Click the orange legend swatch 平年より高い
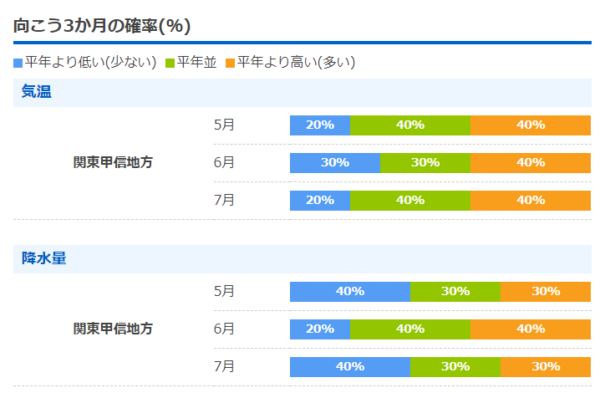The image size is (600, 398). [230, 63]
